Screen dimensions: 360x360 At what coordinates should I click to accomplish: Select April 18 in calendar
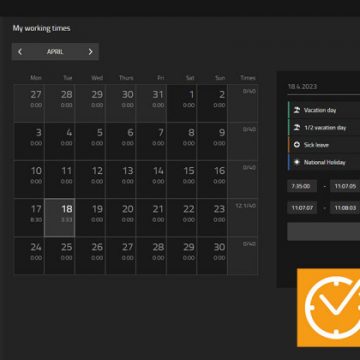tap(60, 218)
